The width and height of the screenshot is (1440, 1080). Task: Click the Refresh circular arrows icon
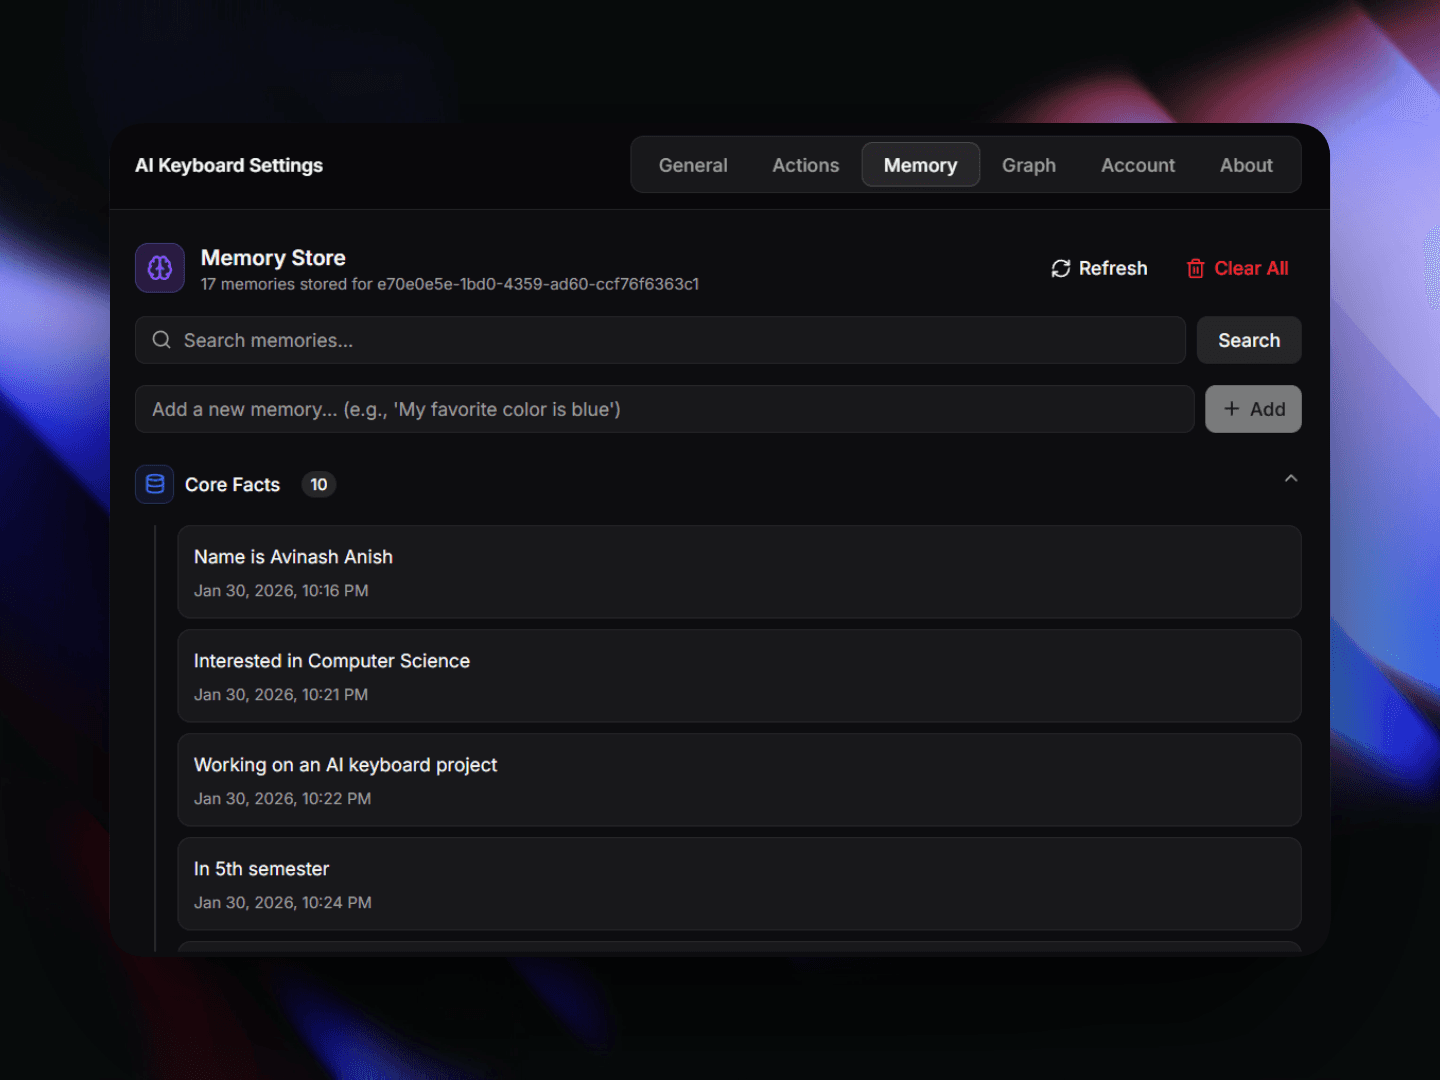click(1061, 268)
